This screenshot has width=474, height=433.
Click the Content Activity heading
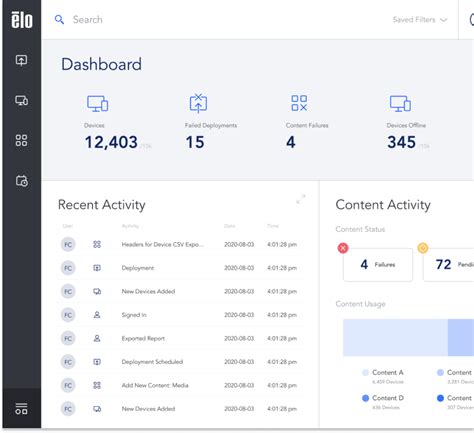[x=383, y=205]
